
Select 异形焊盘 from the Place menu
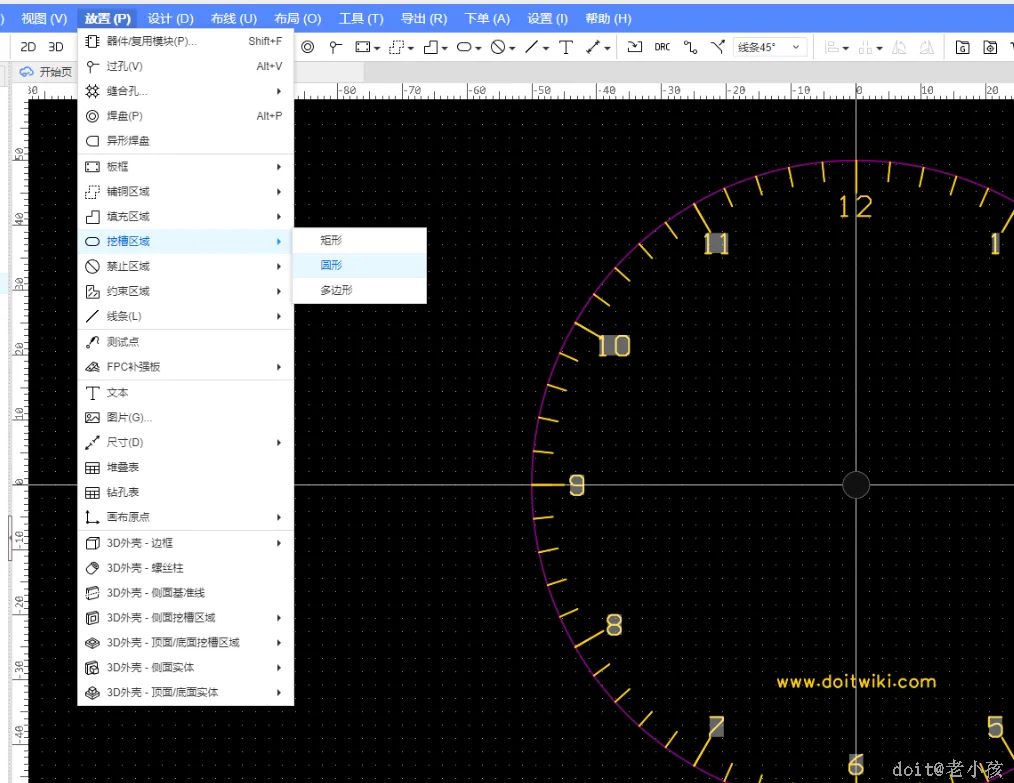[x=128, y=141]
